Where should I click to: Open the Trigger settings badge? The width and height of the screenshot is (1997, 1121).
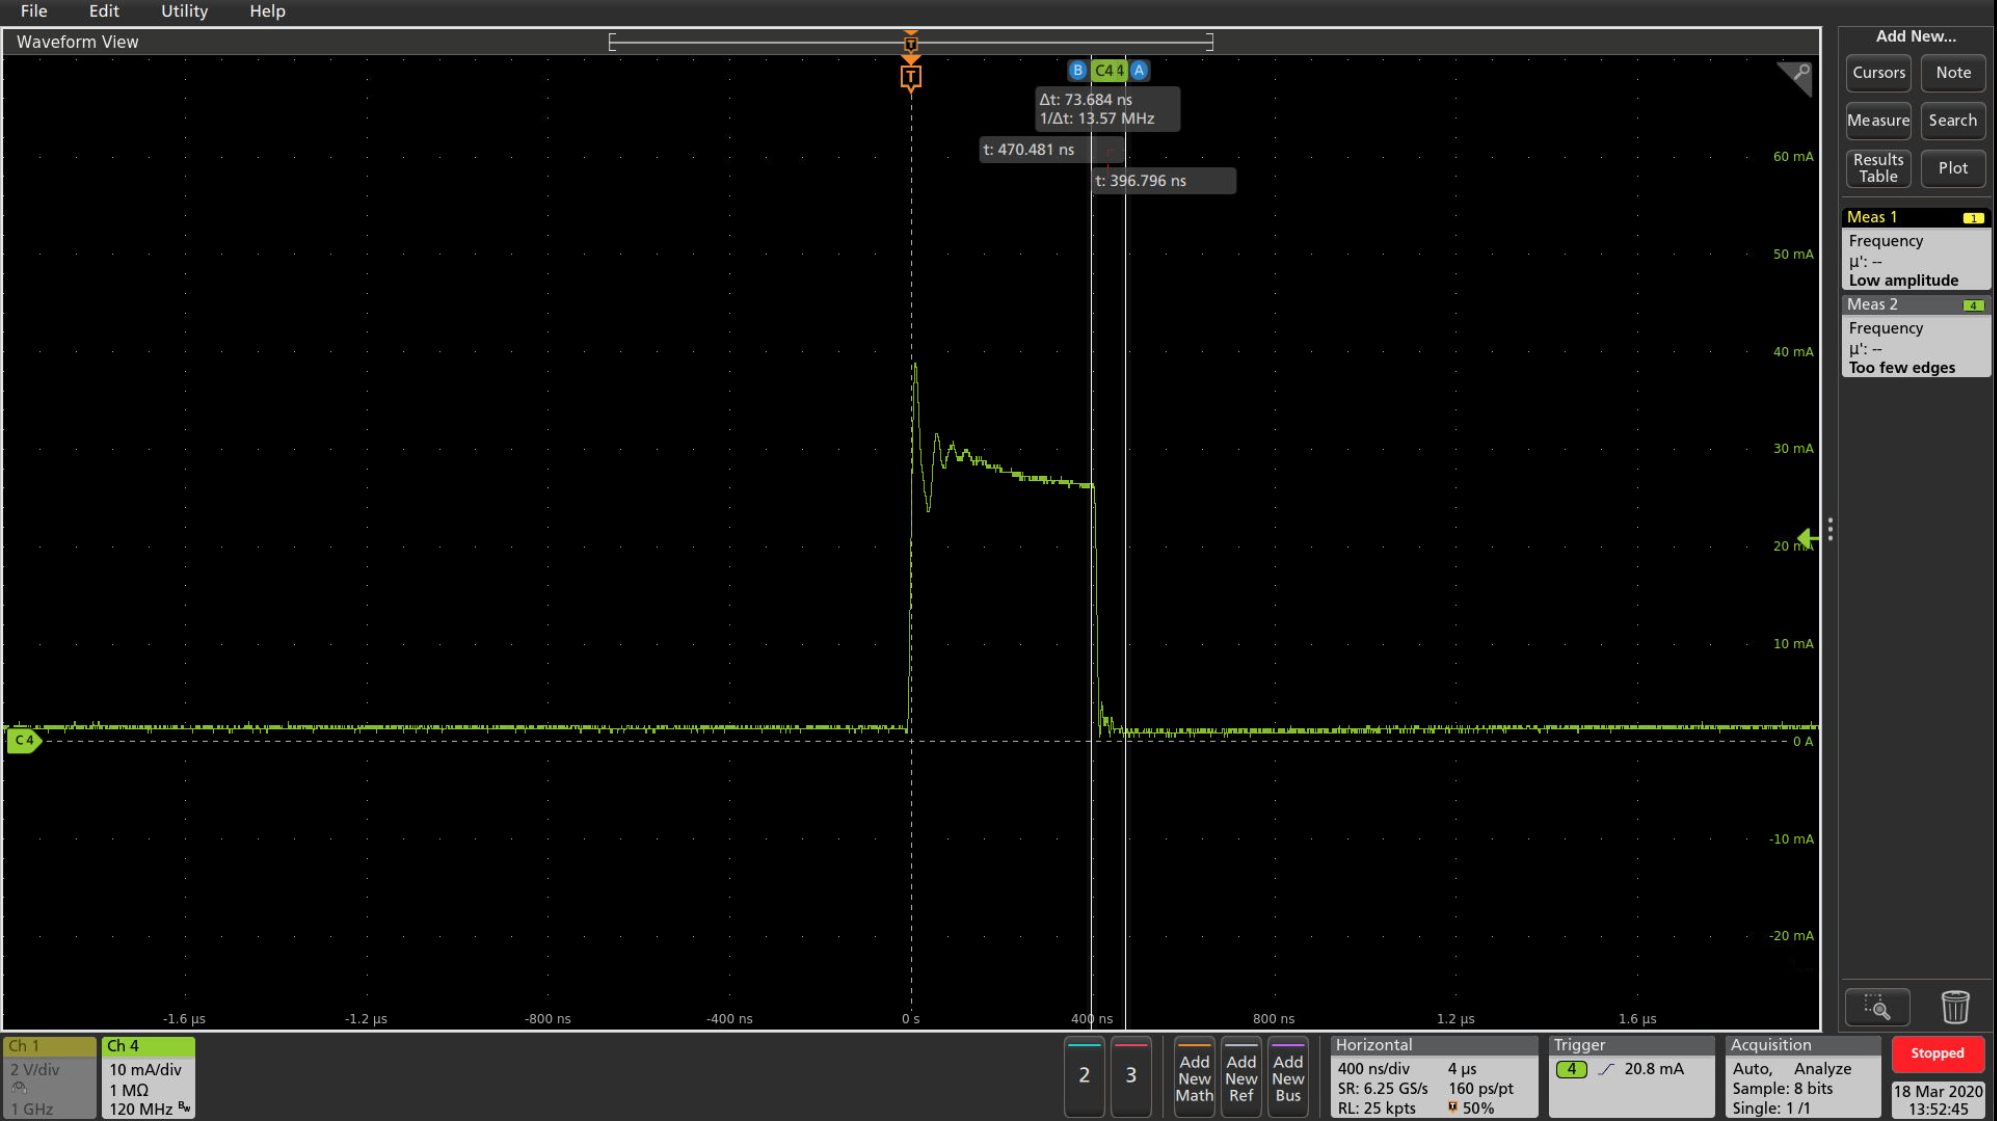pyautogui.click(x=1630, y=1077)
